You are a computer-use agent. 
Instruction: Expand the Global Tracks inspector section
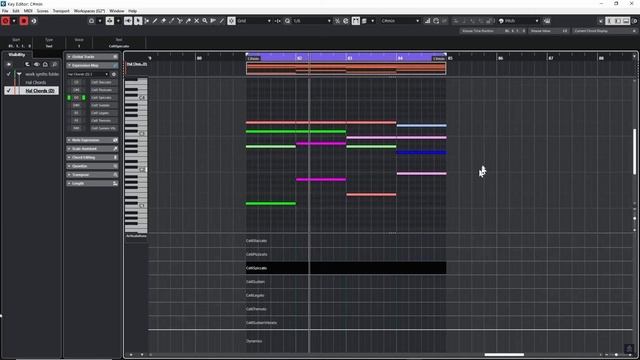click(92, 57)
